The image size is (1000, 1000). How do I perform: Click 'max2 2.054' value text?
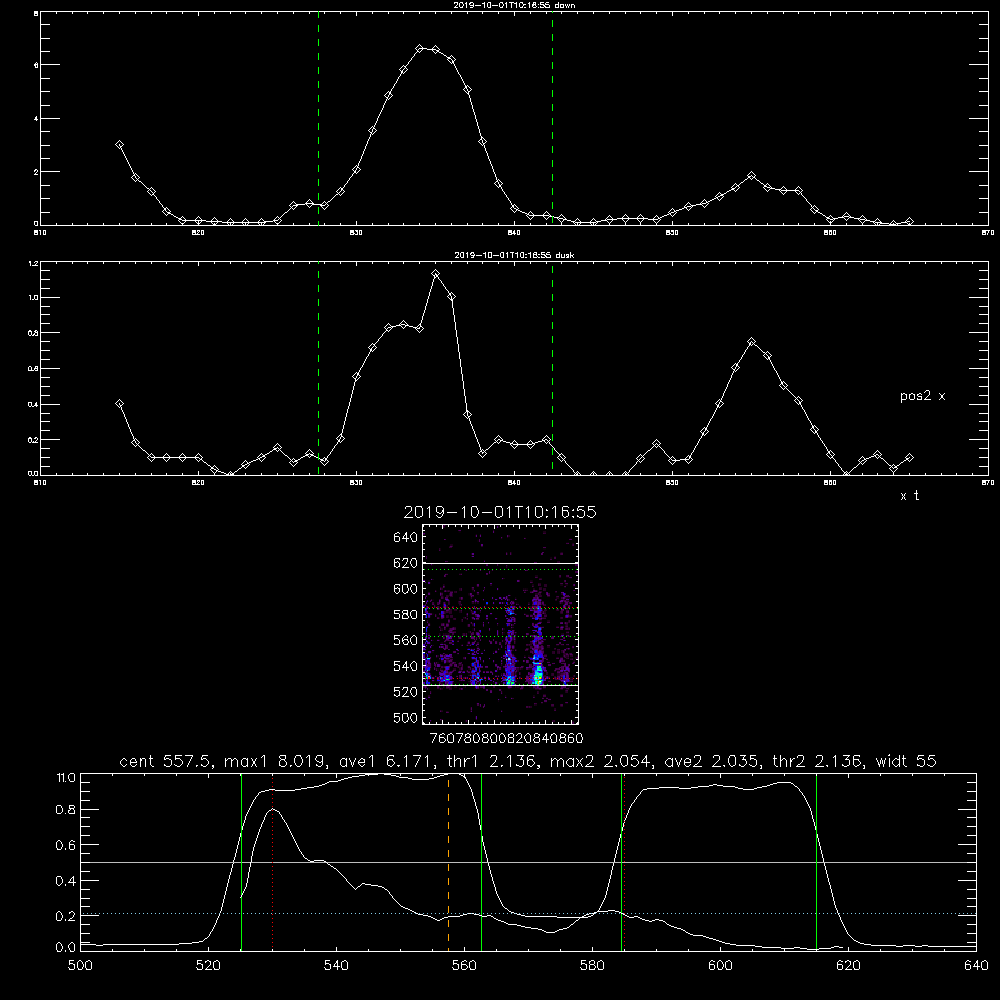pos(600,761)
